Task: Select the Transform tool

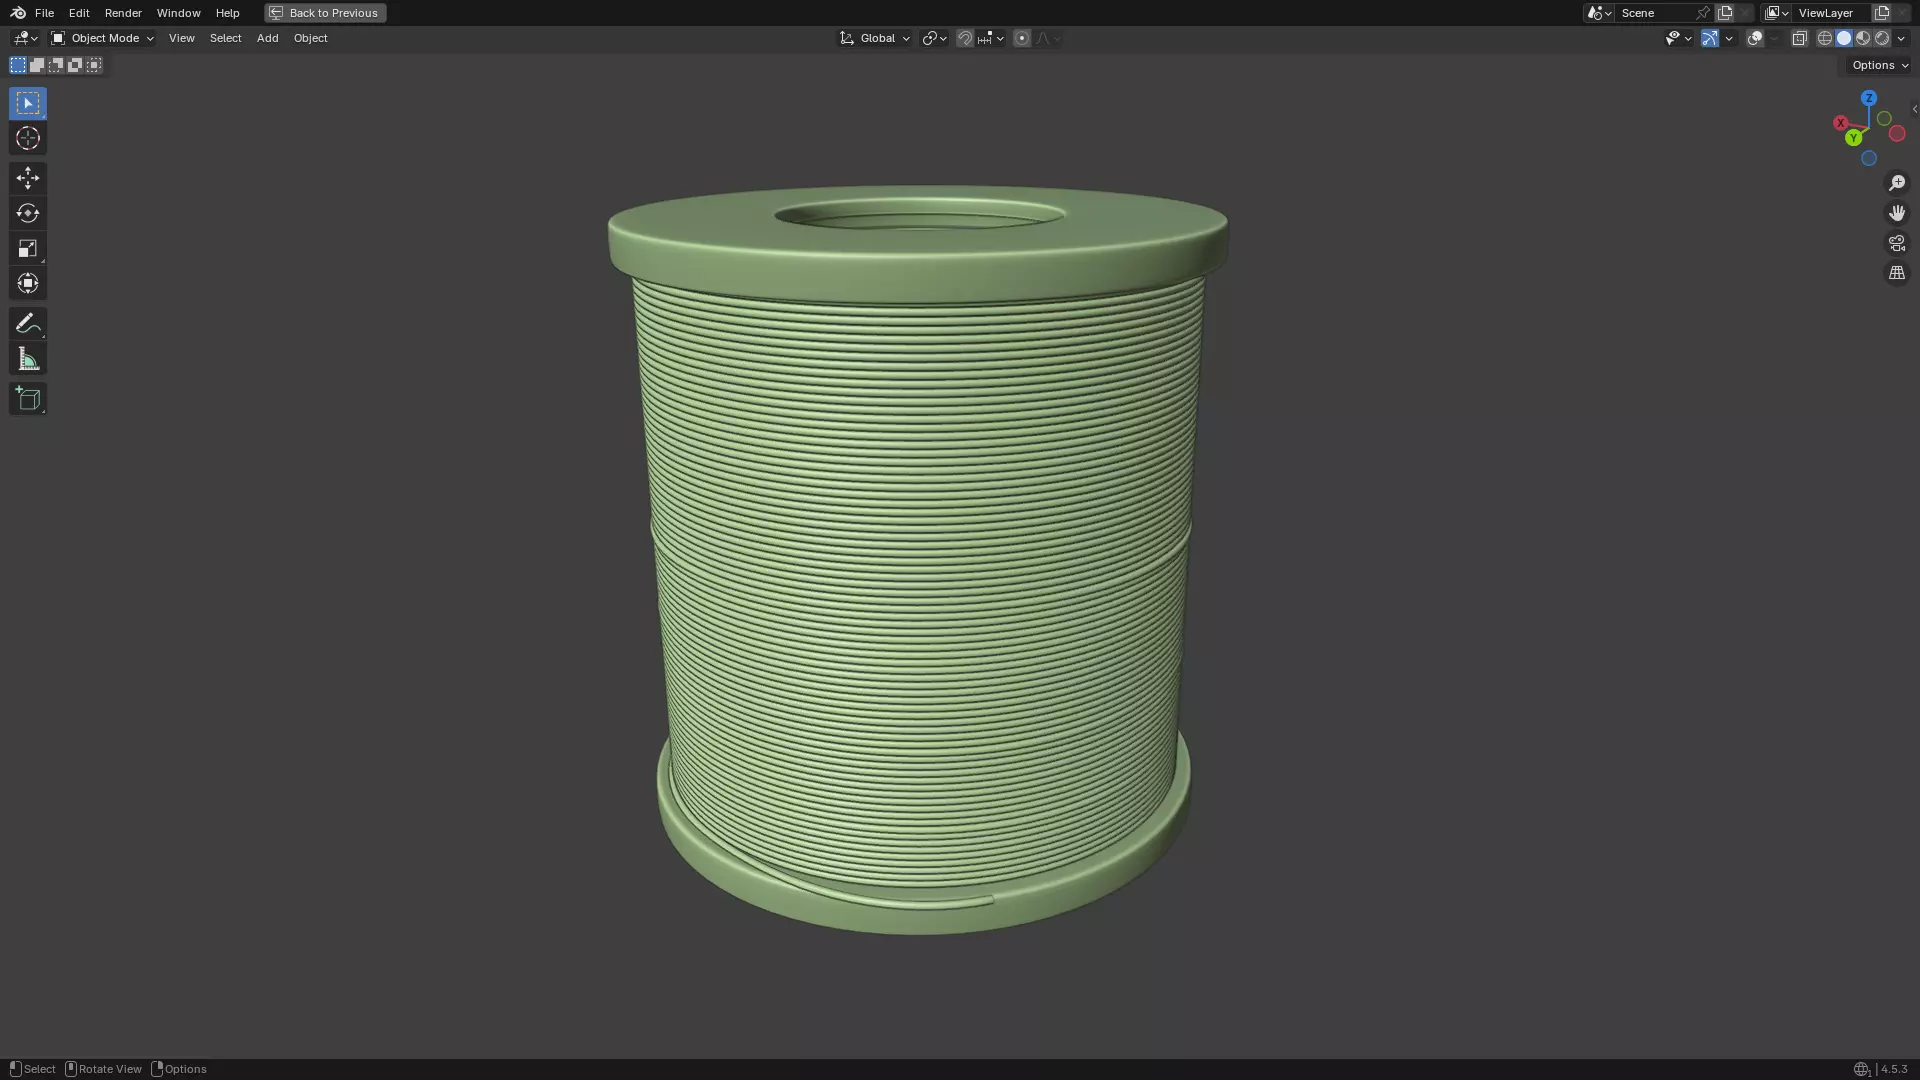Action: pos(28,283)
